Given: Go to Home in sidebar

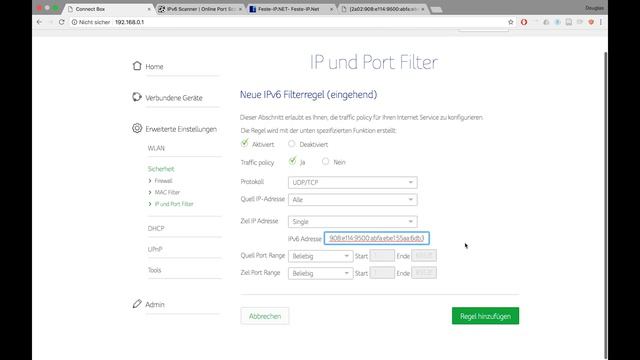Looking at the screenshot, I should 154,67.
